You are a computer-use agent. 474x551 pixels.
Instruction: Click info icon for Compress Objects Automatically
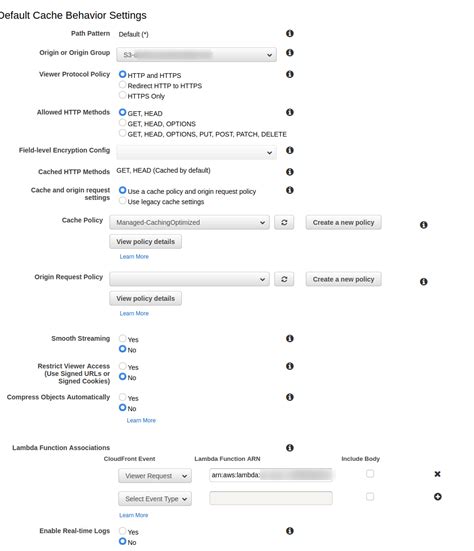[290, 397]
